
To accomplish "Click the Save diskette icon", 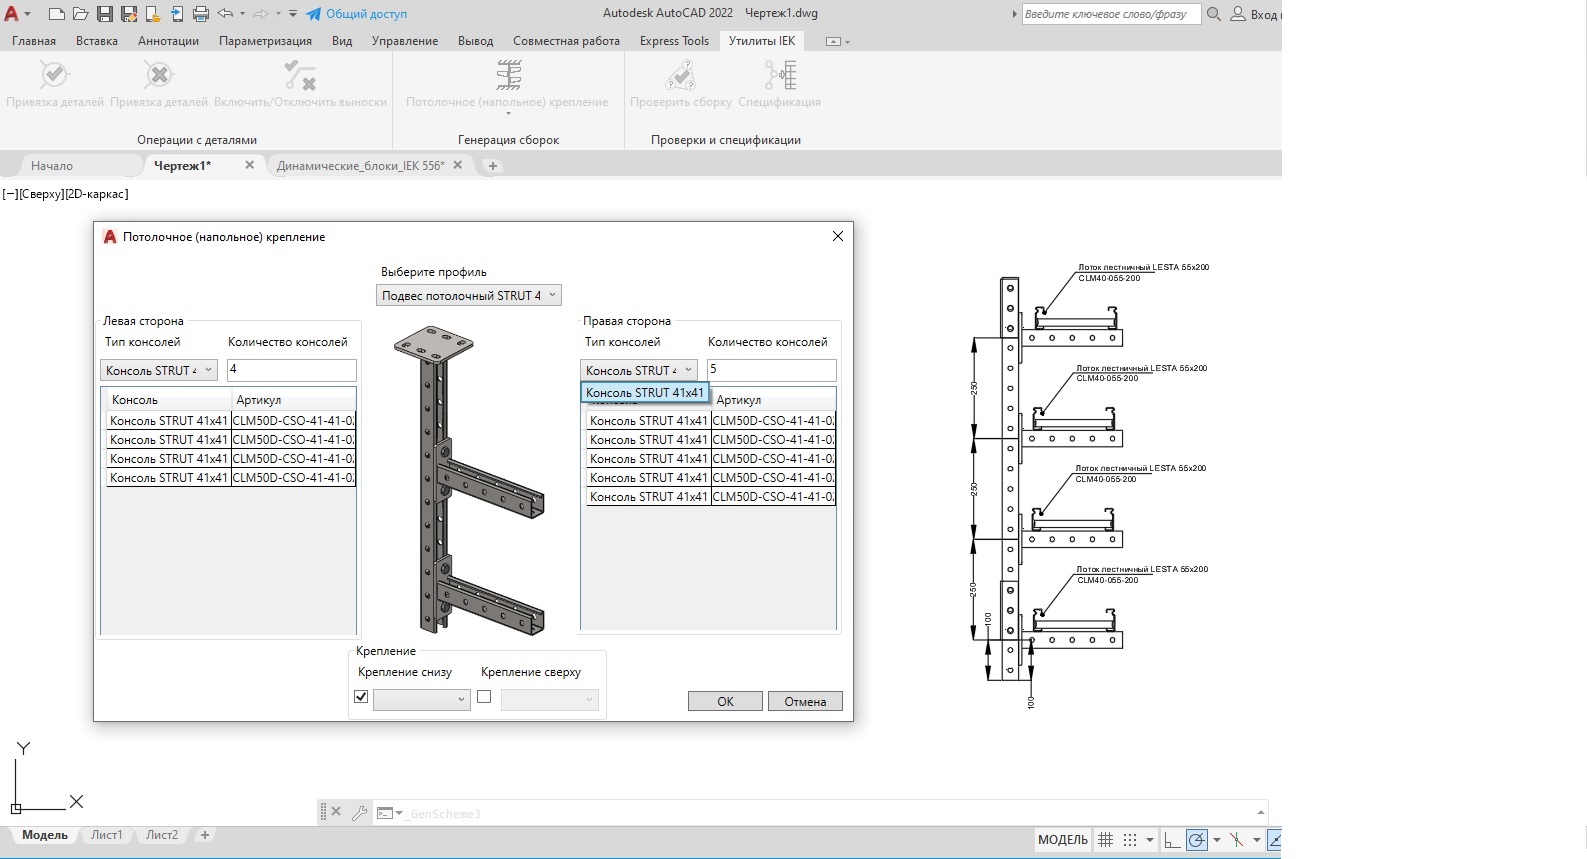I will tap(104, 14).
